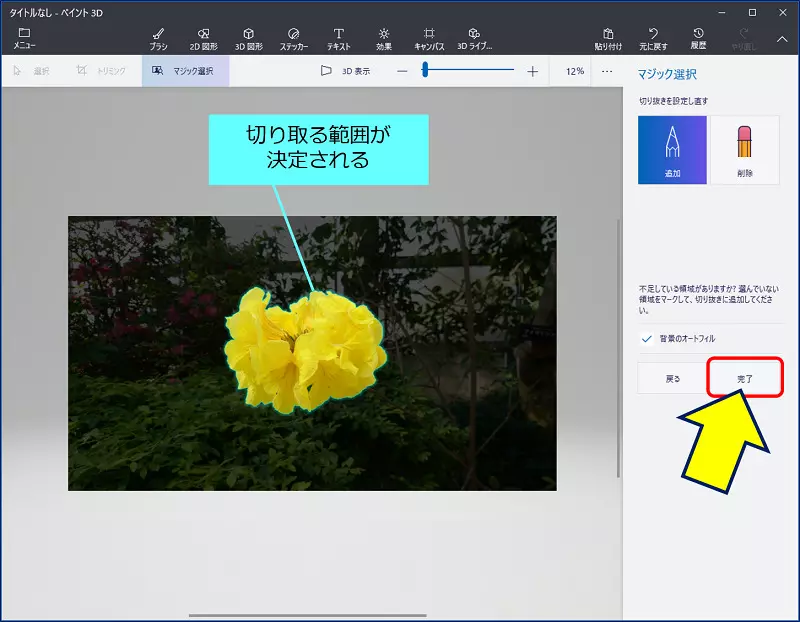Click the 12% zoom value field
The height and width of the screenshot is (622, 800).
coord(574,71)
